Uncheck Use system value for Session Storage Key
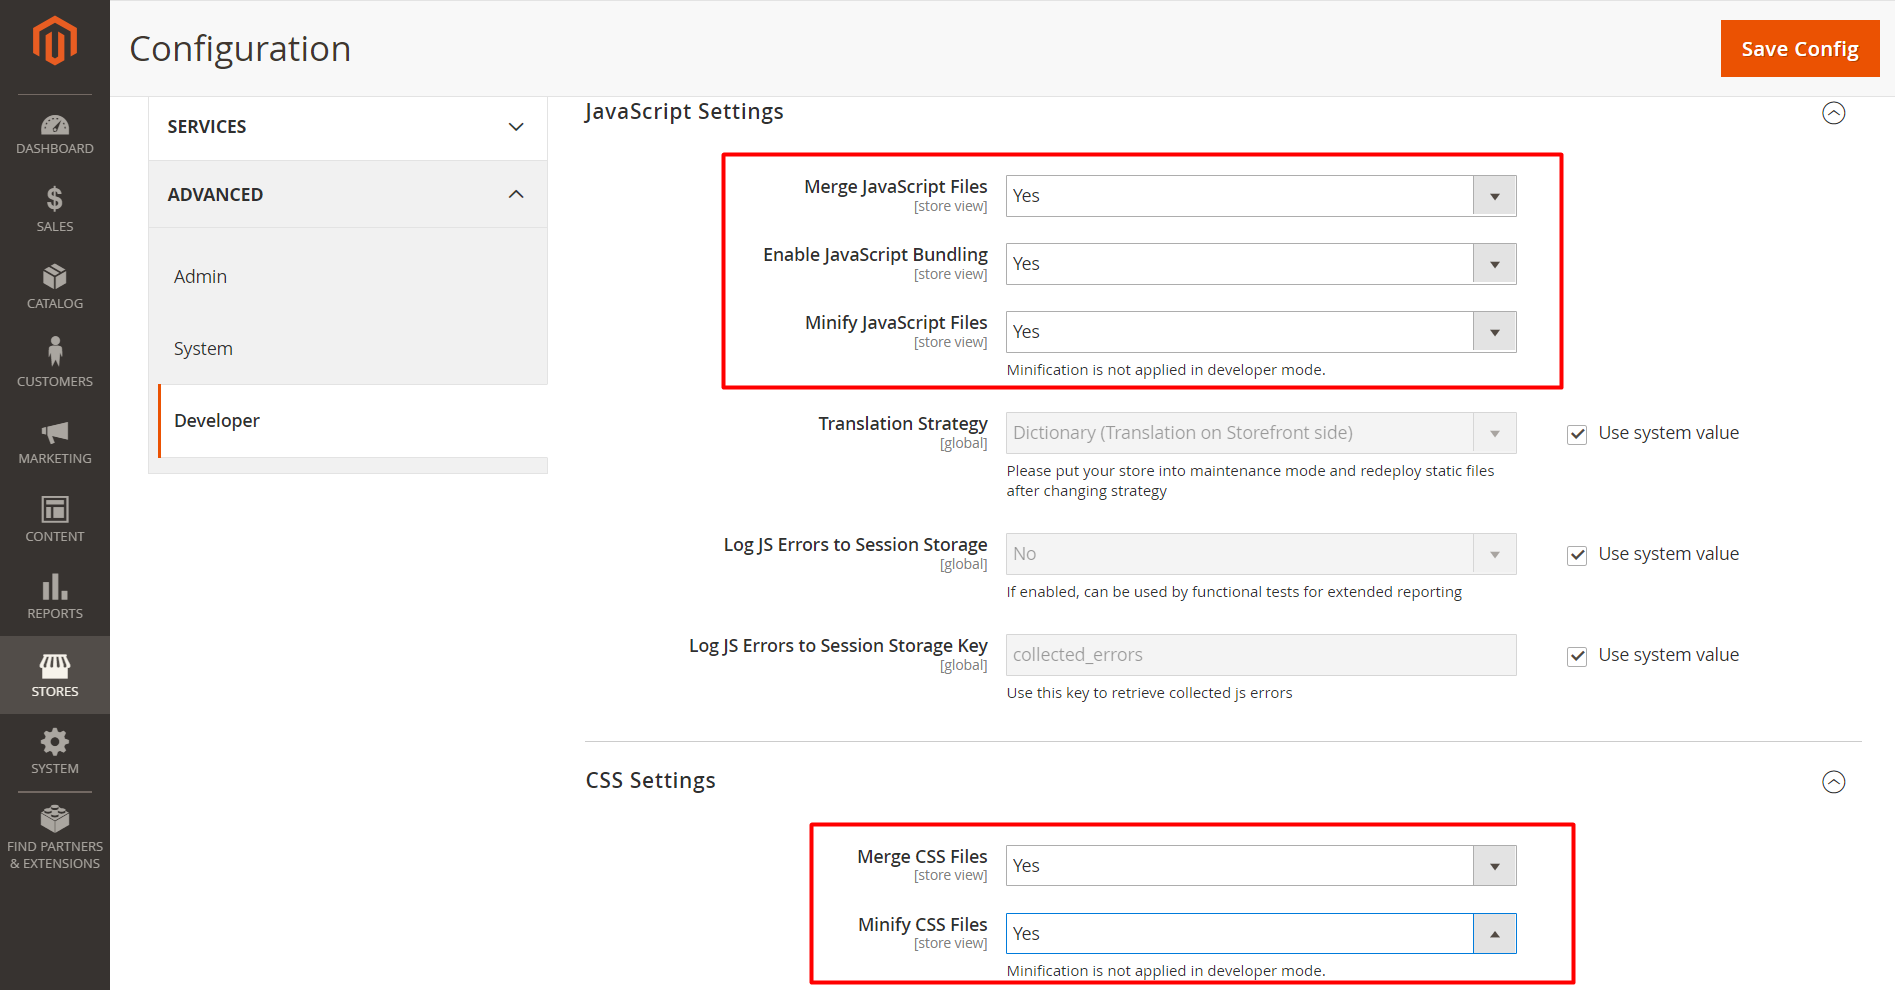The image size is (1895, 990). (1576, 656)
